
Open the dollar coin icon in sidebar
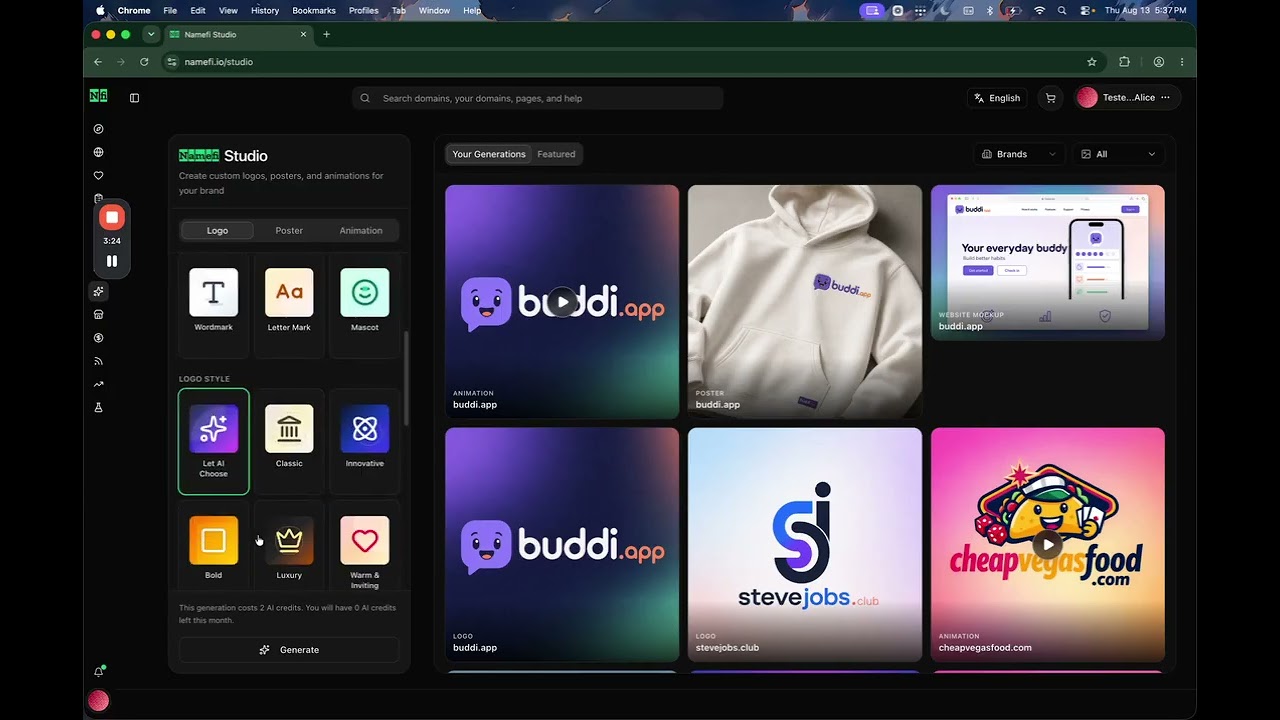(98, 338)
